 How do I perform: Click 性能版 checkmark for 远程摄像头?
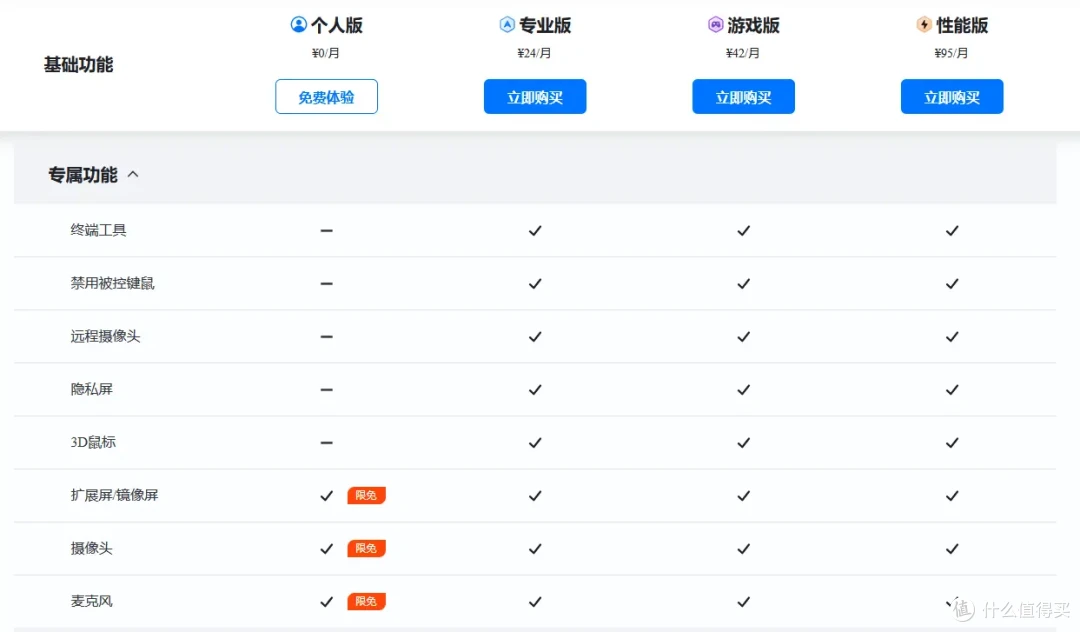952,337
